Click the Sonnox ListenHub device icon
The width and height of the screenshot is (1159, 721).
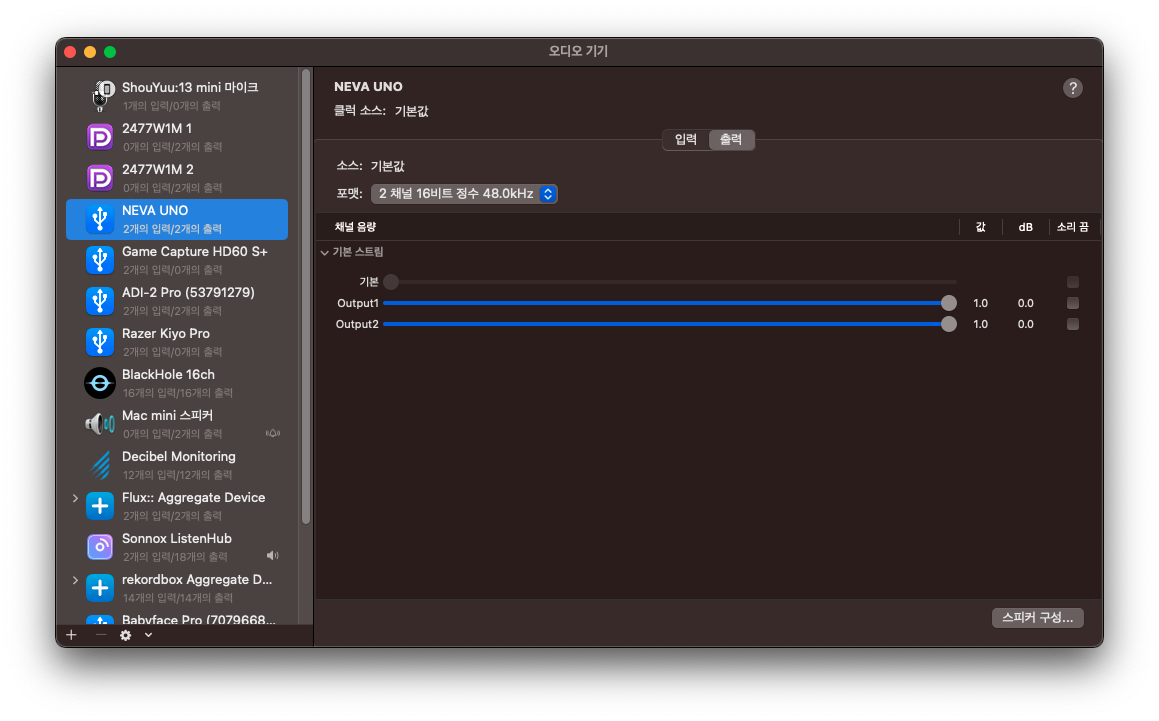[x=100, y=547]
